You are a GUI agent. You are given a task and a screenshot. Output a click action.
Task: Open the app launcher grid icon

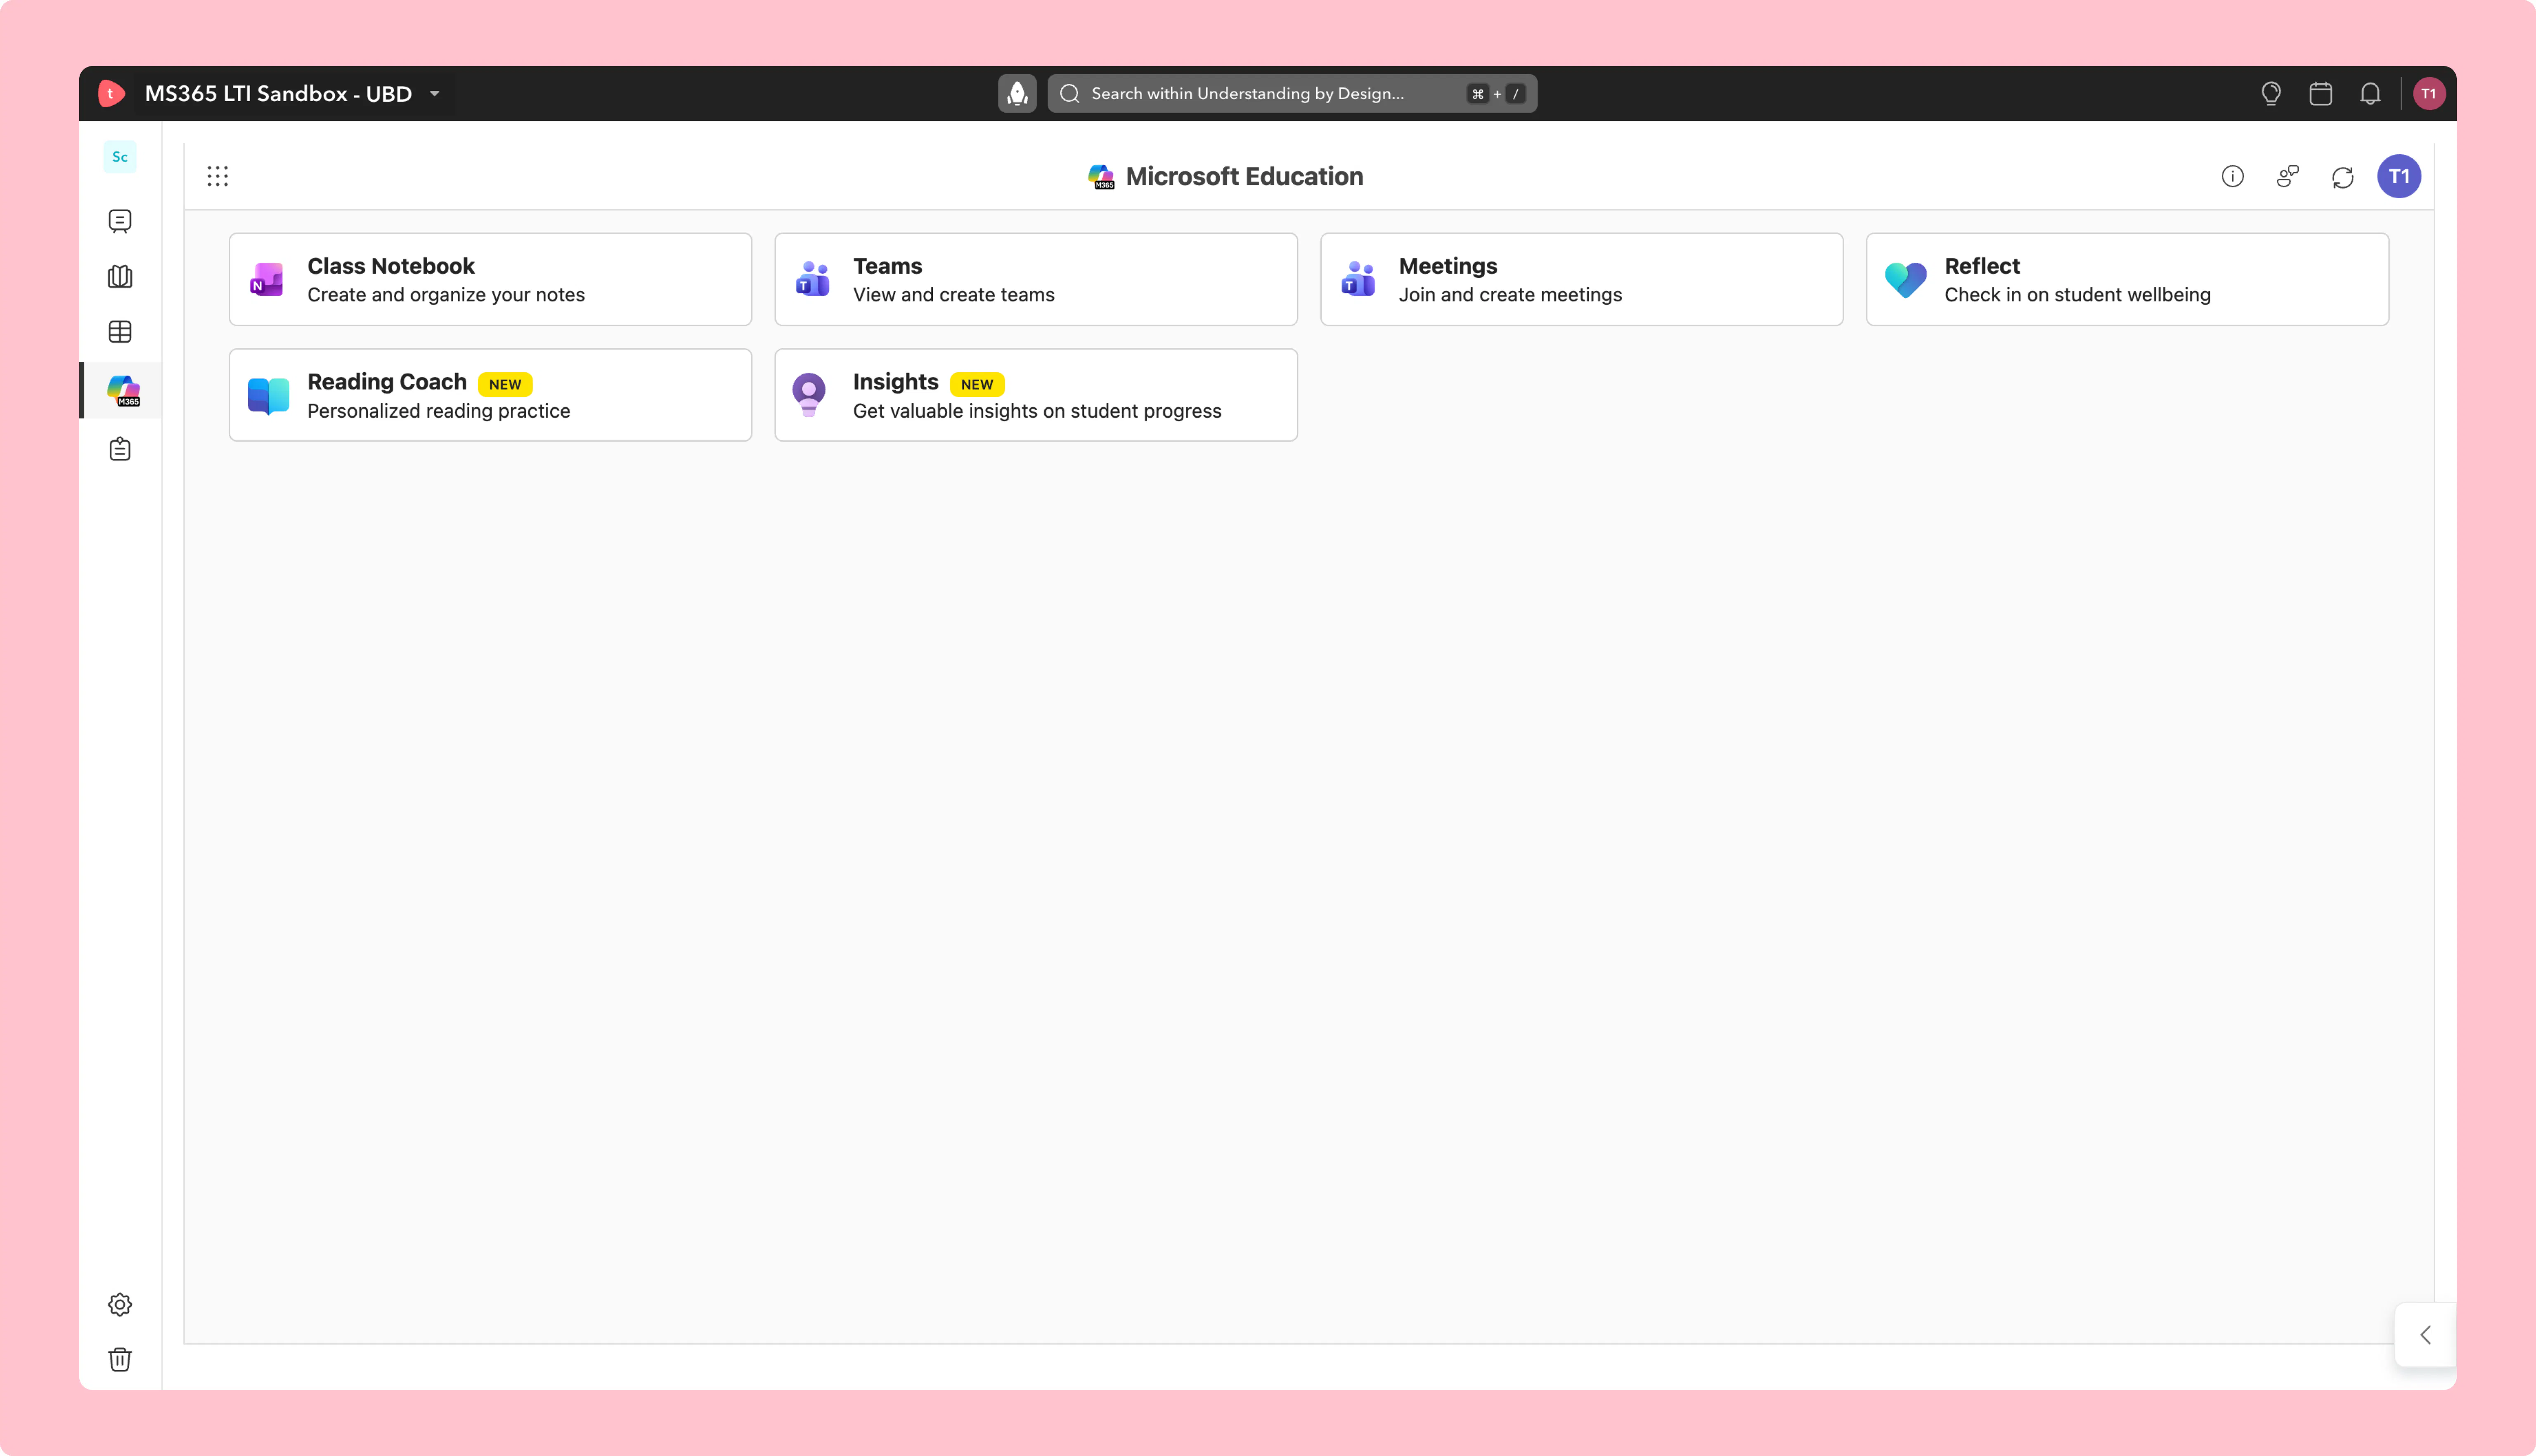coord(218,176)
